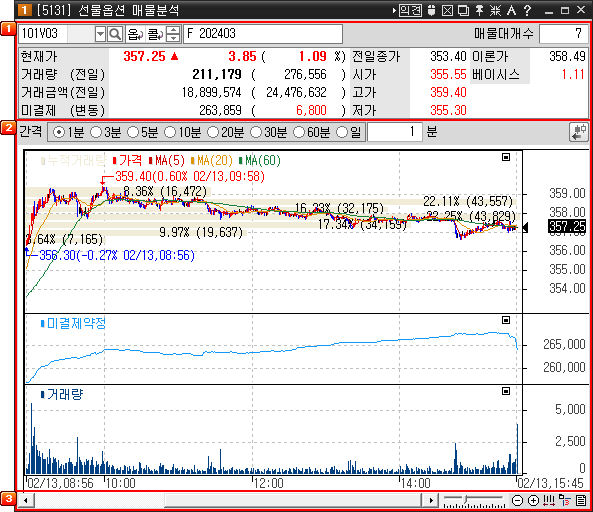Click the pin icon in title bar
Screen dimensions: 593x512
pos(480,10)
